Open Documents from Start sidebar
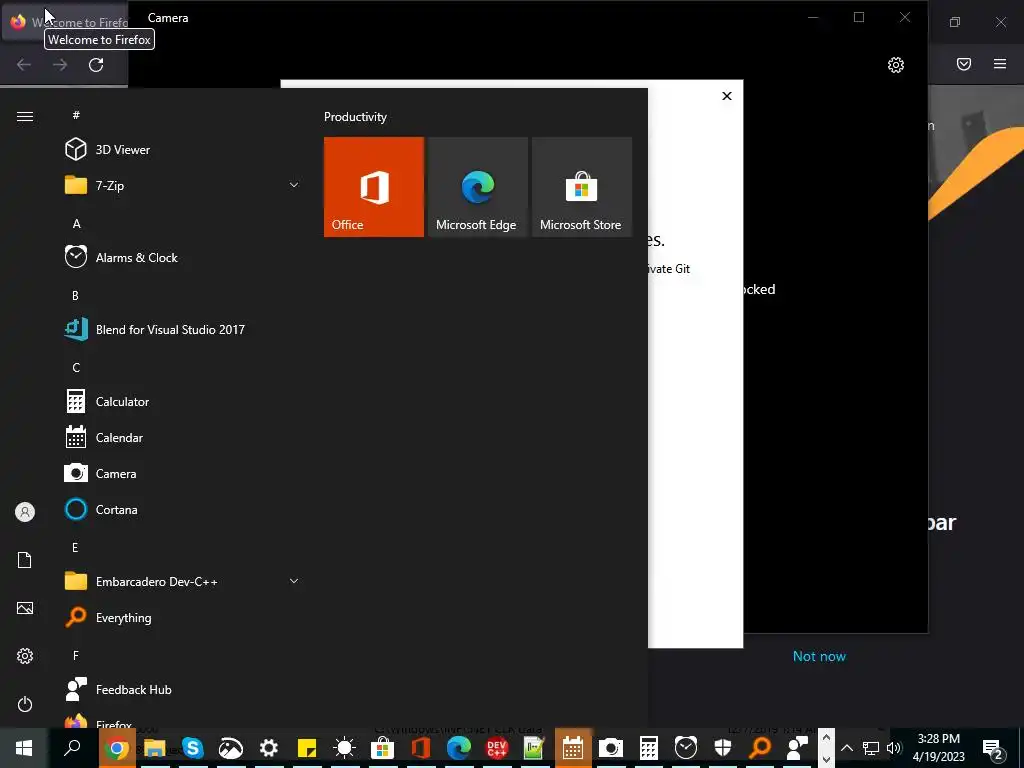 [25, 560]
